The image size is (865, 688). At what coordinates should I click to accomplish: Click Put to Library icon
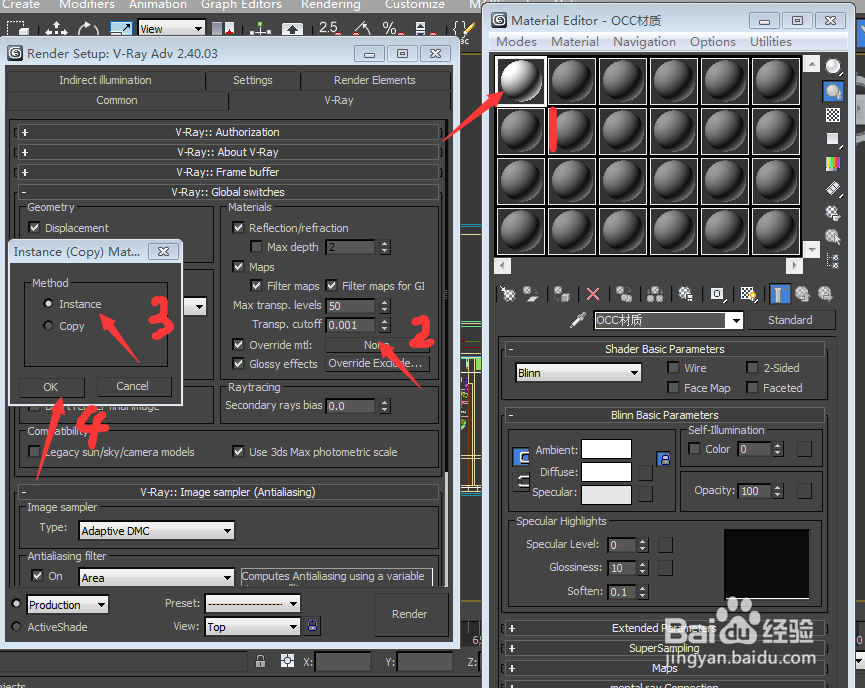[x=686, y=294]
